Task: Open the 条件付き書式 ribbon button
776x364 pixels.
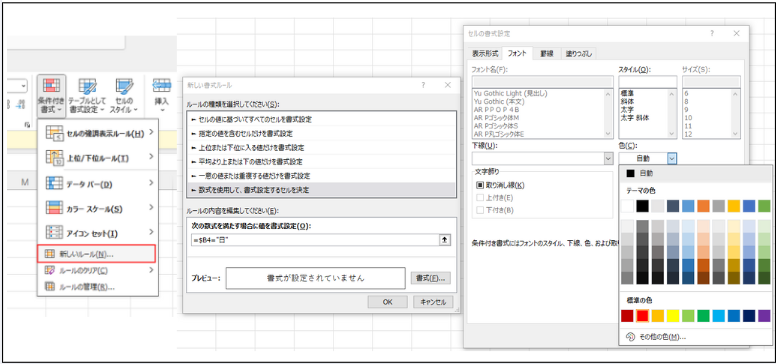Action: tap(51, 96)
